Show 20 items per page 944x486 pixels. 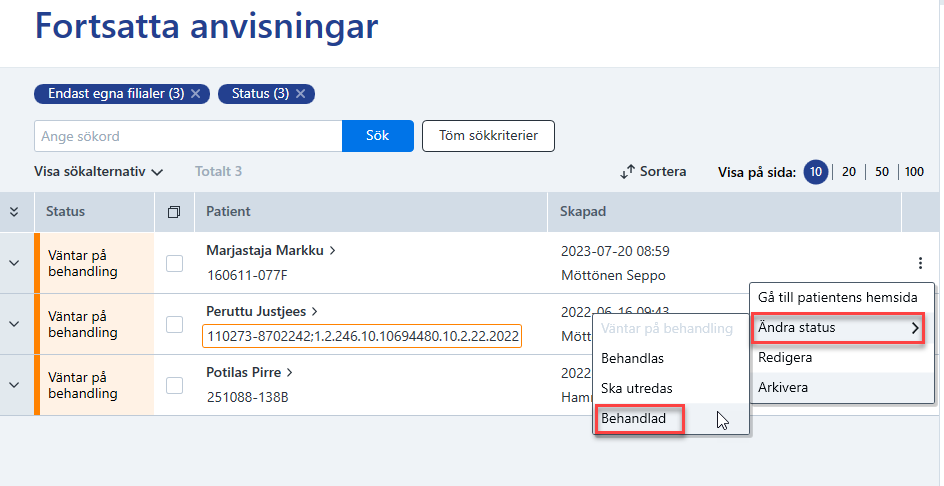(x=849, y=172)
